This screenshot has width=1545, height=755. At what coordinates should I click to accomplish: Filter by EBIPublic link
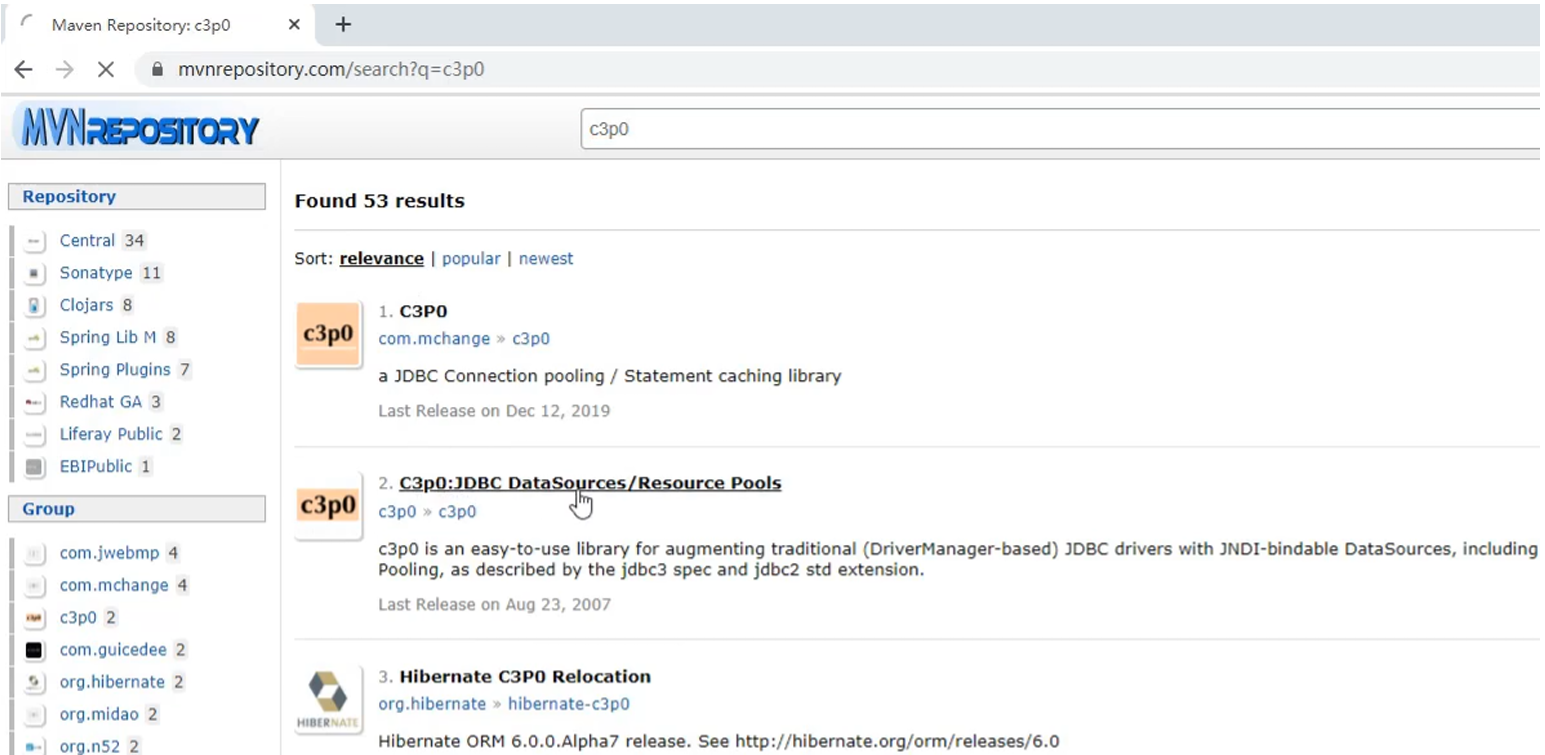coord(96,466)
